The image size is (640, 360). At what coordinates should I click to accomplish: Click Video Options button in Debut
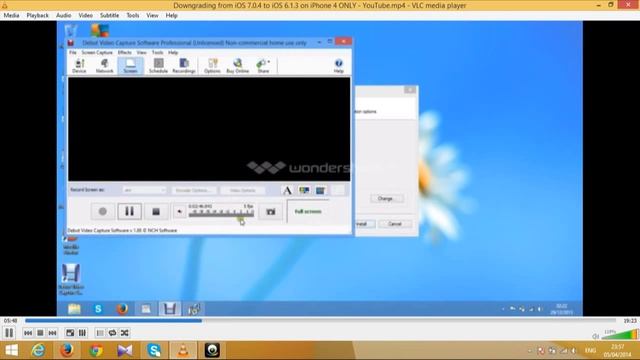click(243, 191)
